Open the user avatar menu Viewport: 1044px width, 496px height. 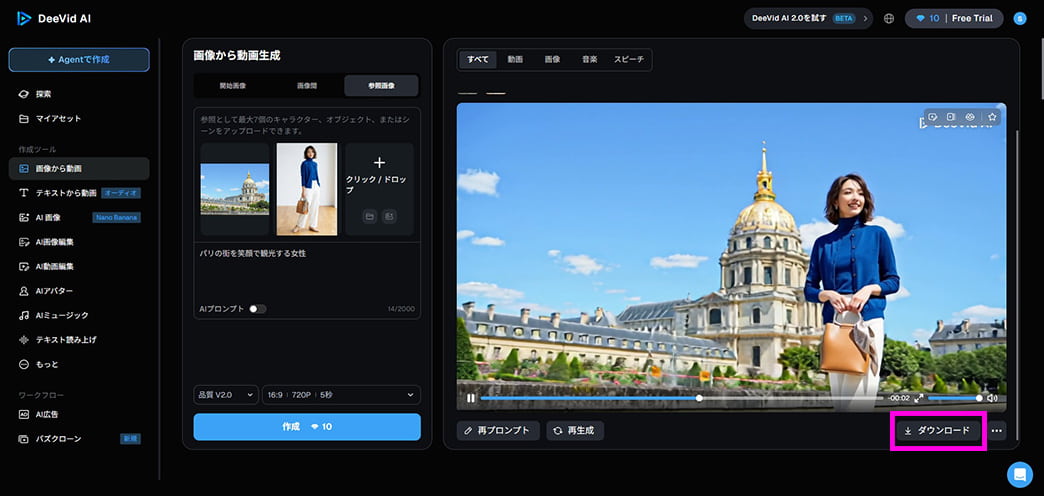pos(1019,19)
